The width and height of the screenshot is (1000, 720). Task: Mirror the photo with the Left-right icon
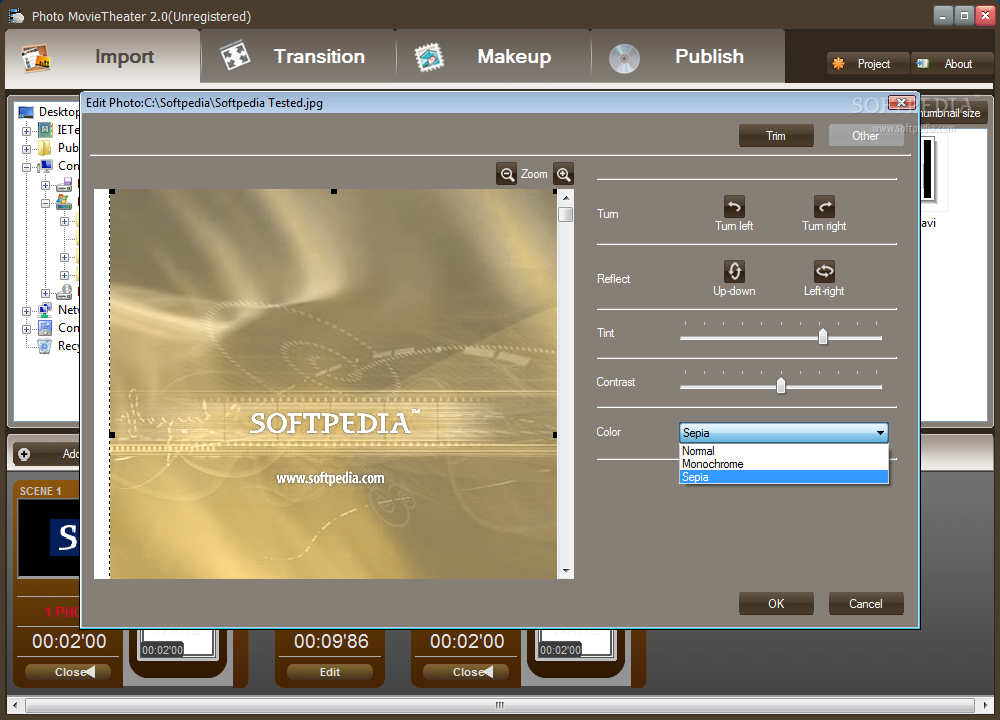tap(824, 271)
